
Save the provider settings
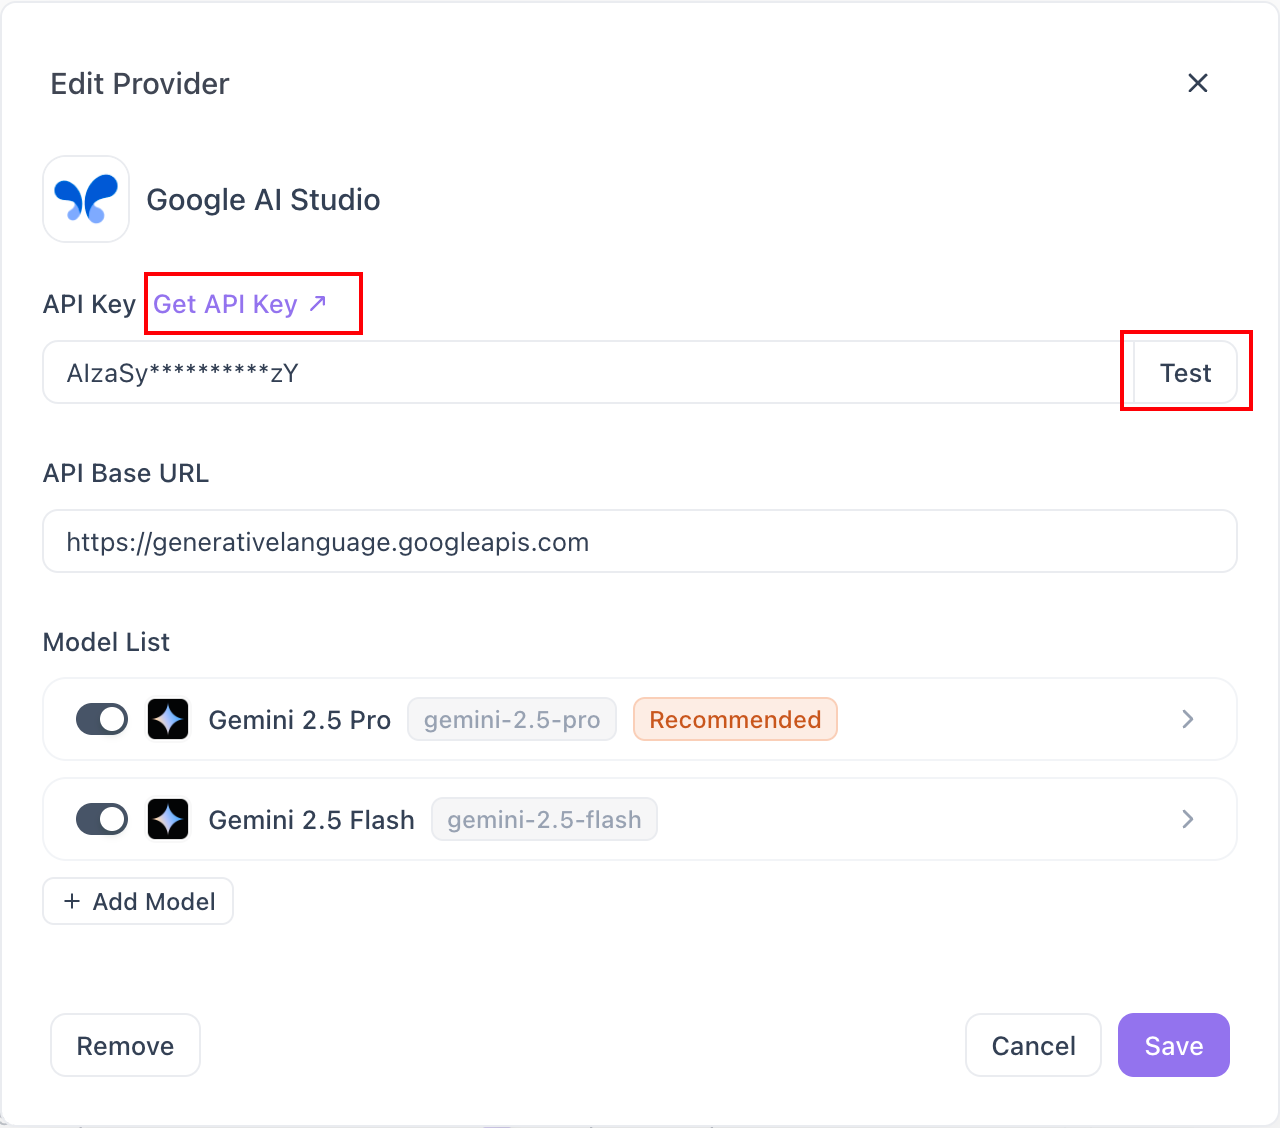point(1173,1045)
